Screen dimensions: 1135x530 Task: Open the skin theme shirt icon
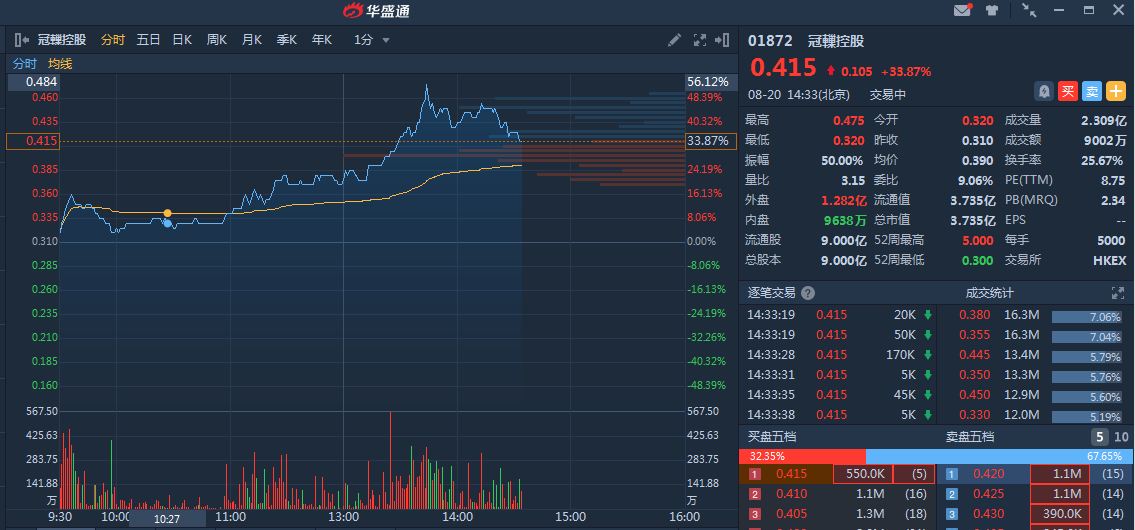tap(992, 11)
